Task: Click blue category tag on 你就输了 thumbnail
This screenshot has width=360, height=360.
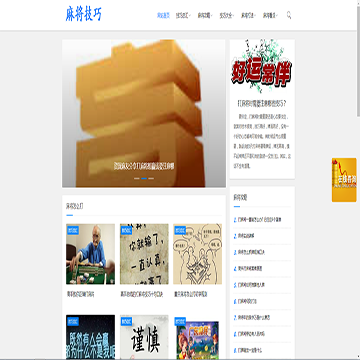Action: coord(127,230)
